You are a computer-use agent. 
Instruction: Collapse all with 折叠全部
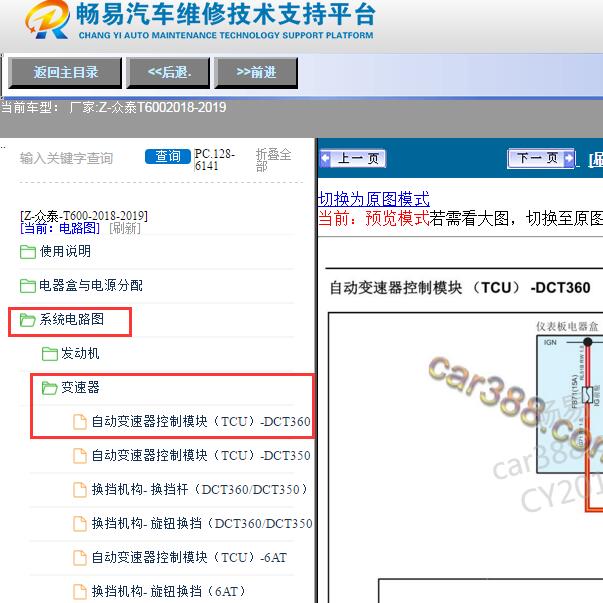point(273,160)
